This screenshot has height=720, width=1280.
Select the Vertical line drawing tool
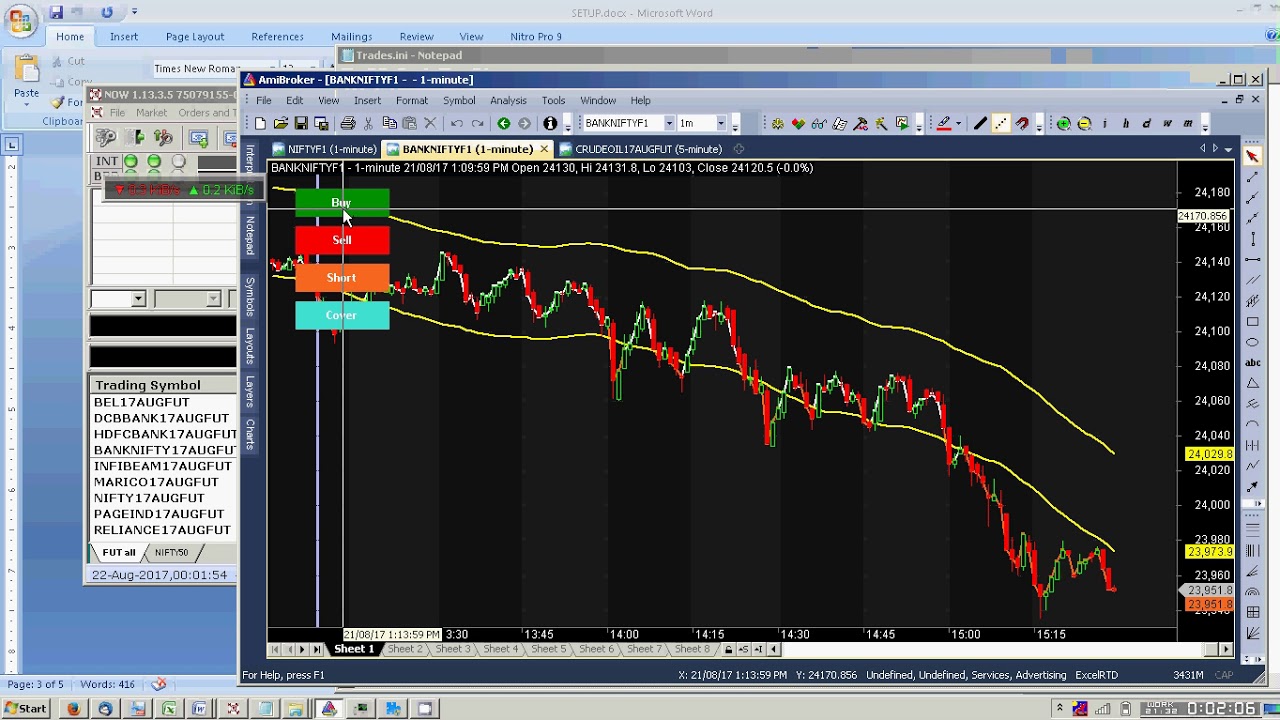point(1252,239)
